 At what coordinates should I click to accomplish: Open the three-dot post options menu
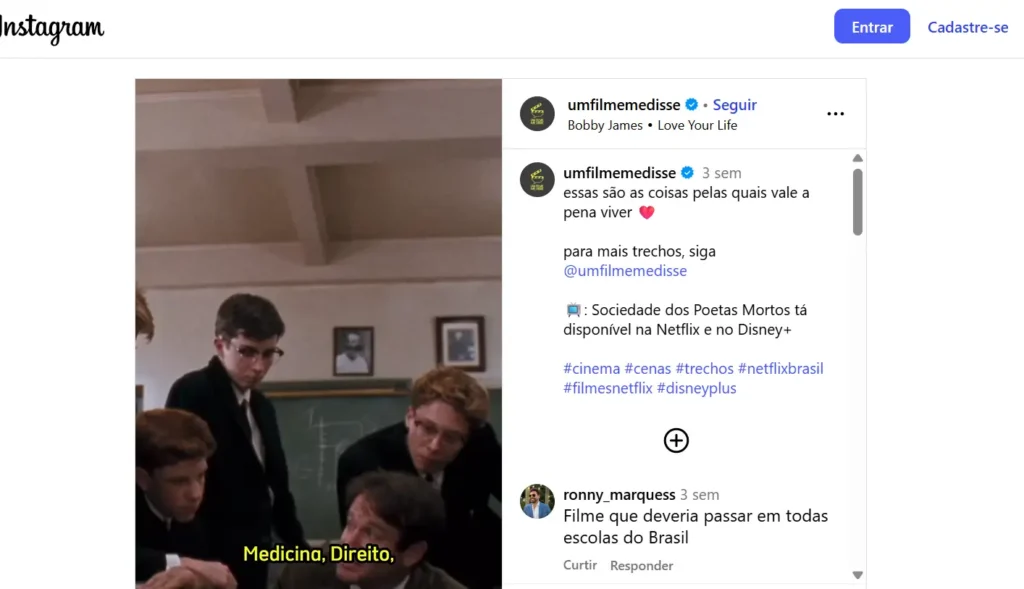point(835,114)
